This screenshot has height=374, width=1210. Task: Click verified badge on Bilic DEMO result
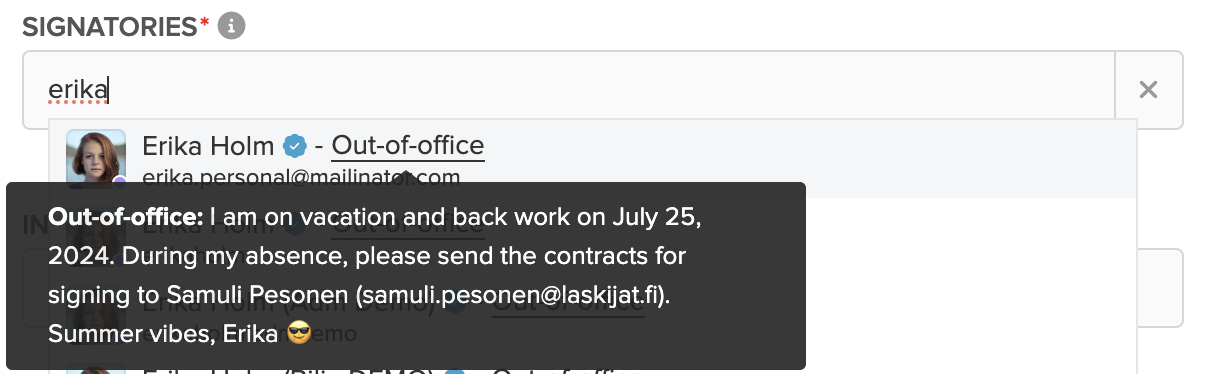455,372
